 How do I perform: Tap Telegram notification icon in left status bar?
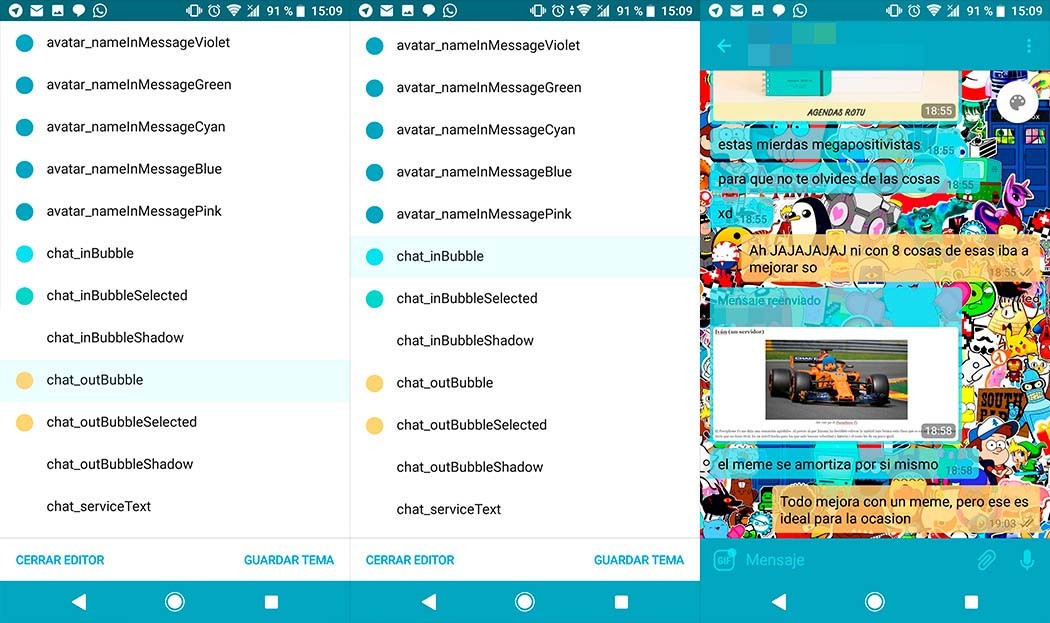tap(15, 10)
